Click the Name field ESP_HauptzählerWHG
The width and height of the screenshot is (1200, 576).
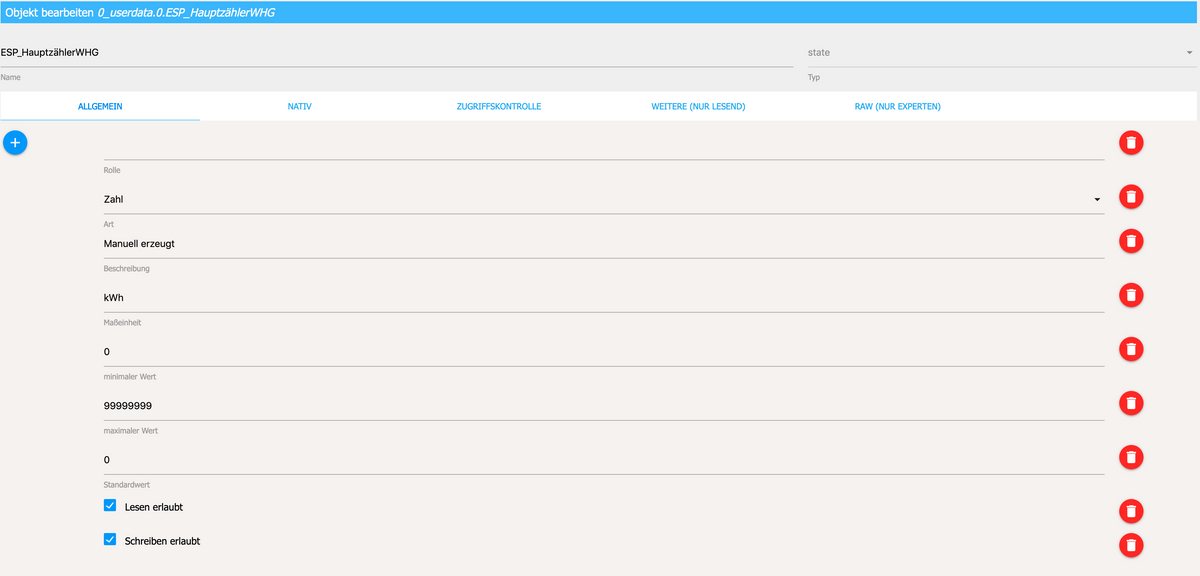397,53
